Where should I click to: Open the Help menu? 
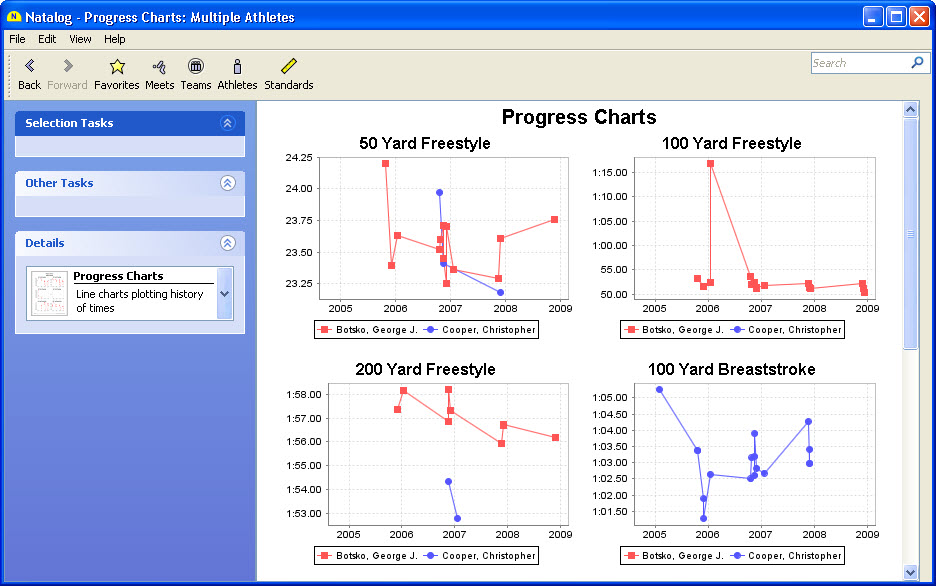click(x=115, y=39)
